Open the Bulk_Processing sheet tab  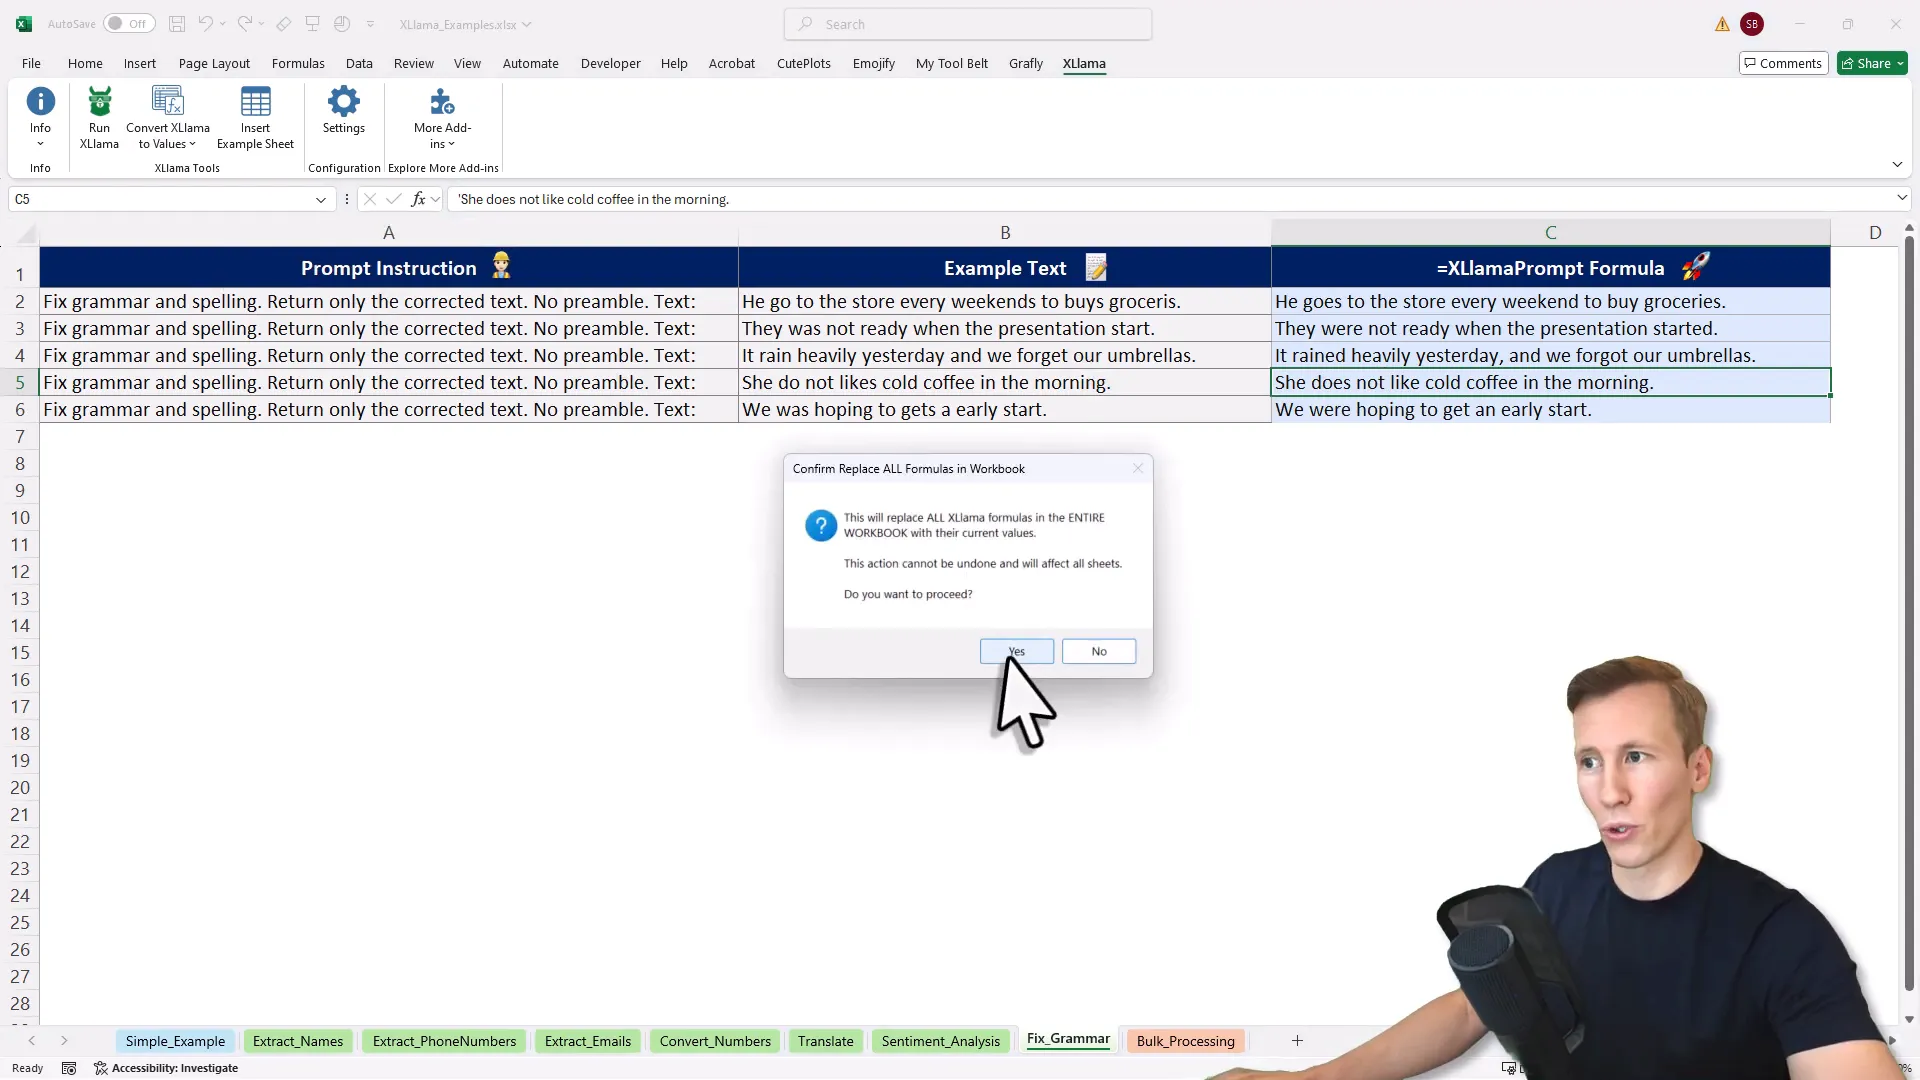[1185, 1041]
